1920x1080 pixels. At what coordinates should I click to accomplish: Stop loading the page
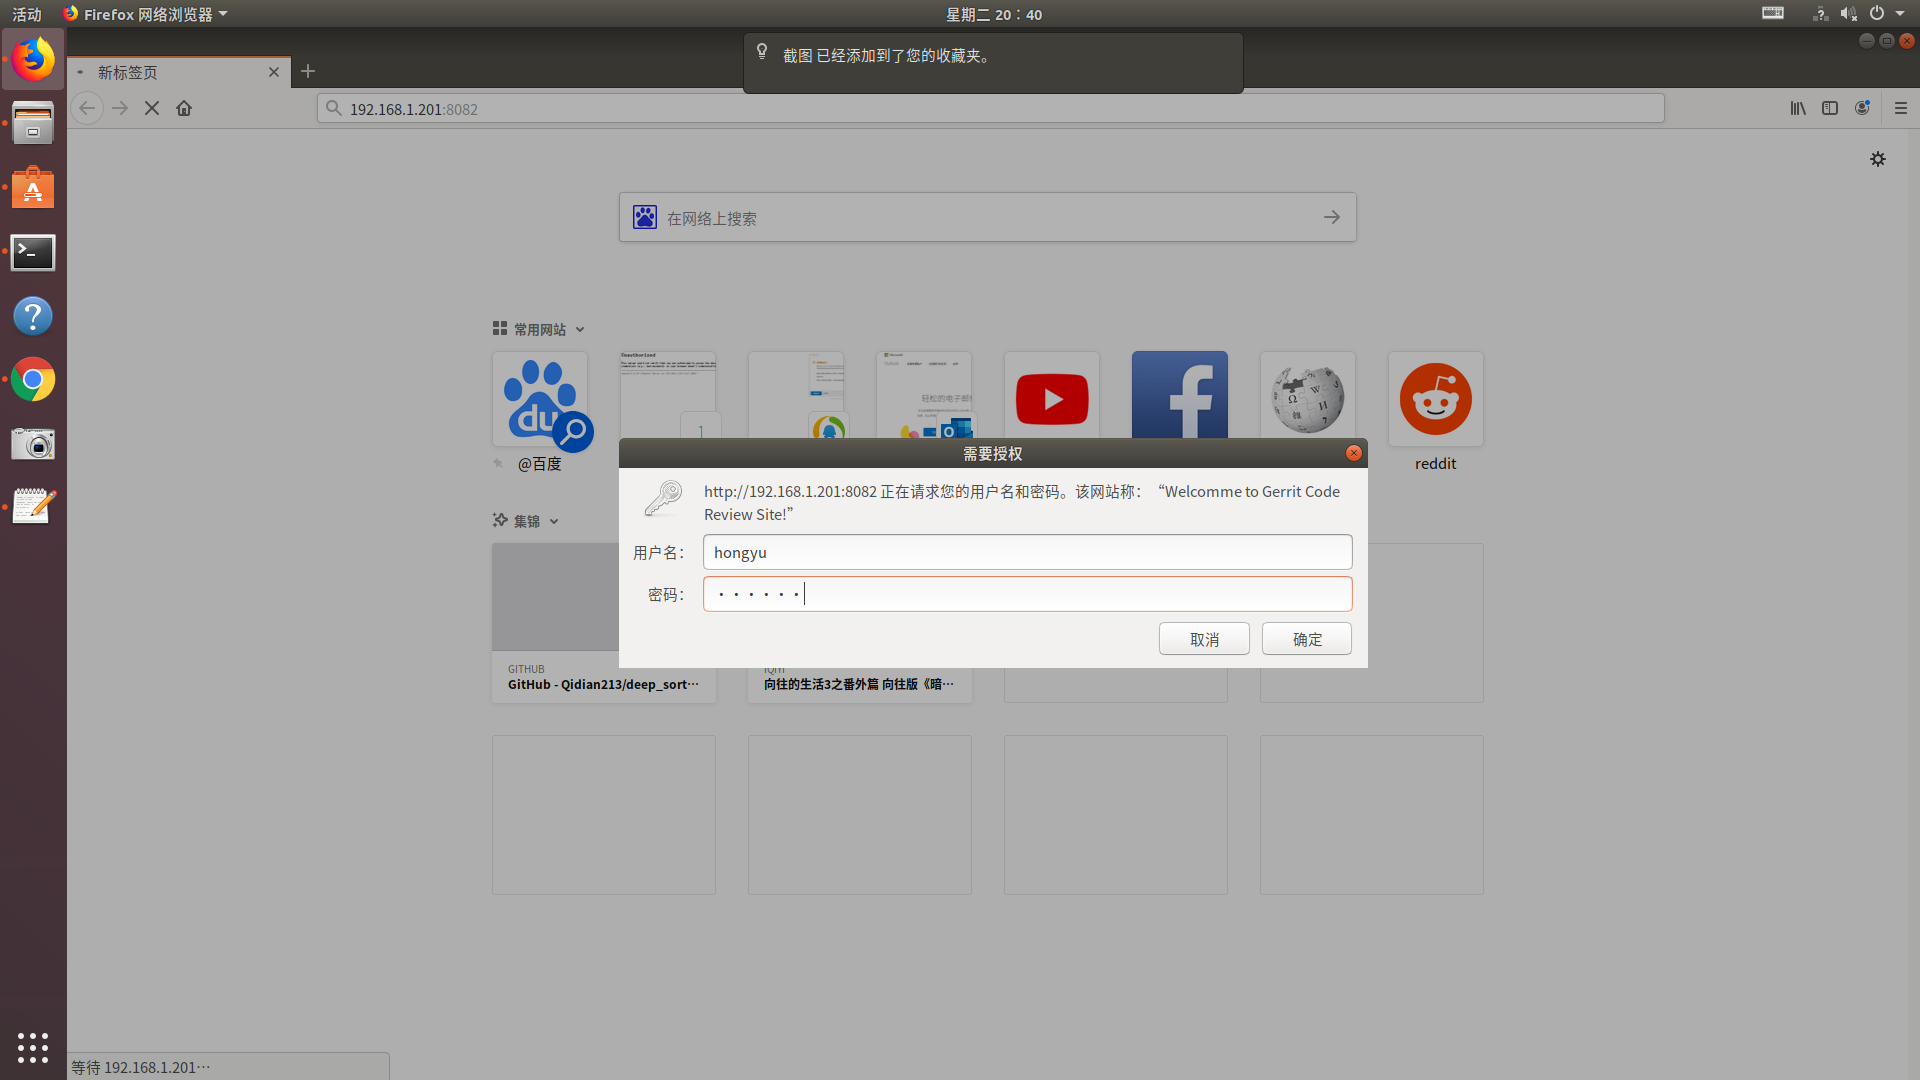[x=152, y=108]
